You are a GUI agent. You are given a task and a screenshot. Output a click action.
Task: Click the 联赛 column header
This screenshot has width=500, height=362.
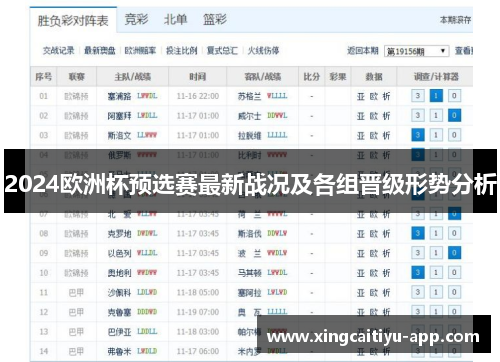(77, 77)
